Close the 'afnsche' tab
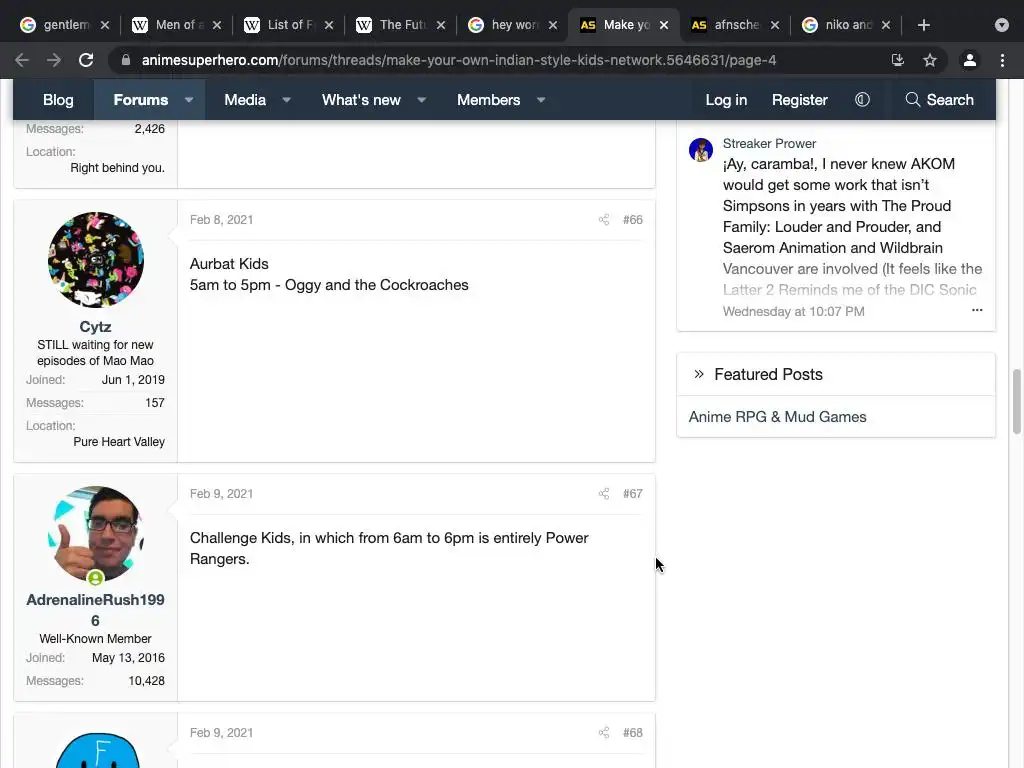This screenshot has width=1024, height=768. [775, 25]
